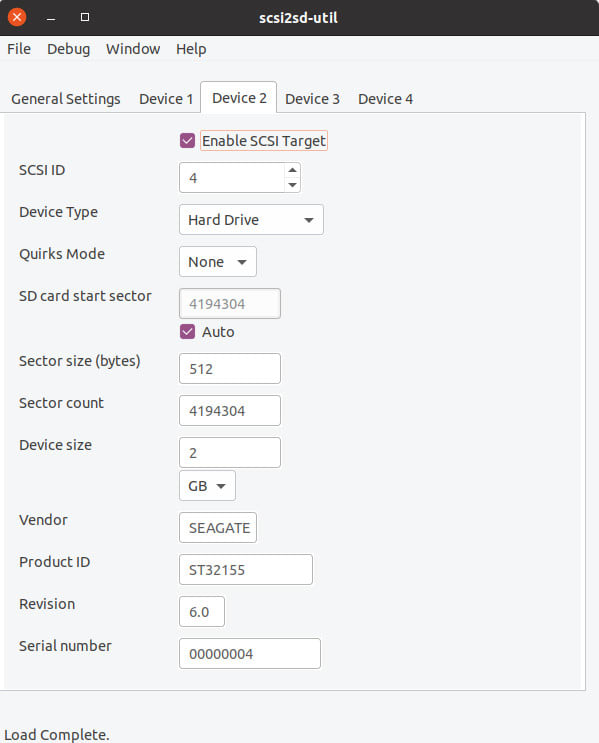Image resolution: width=599 pixels, height=743 pixels.
Task: Uncheck the Auto start sector checkbox
Action: 187,332
